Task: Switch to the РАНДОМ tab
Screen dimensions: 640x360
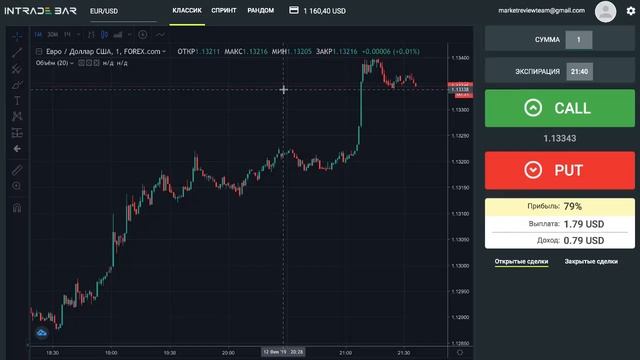Action: [260, 10]
